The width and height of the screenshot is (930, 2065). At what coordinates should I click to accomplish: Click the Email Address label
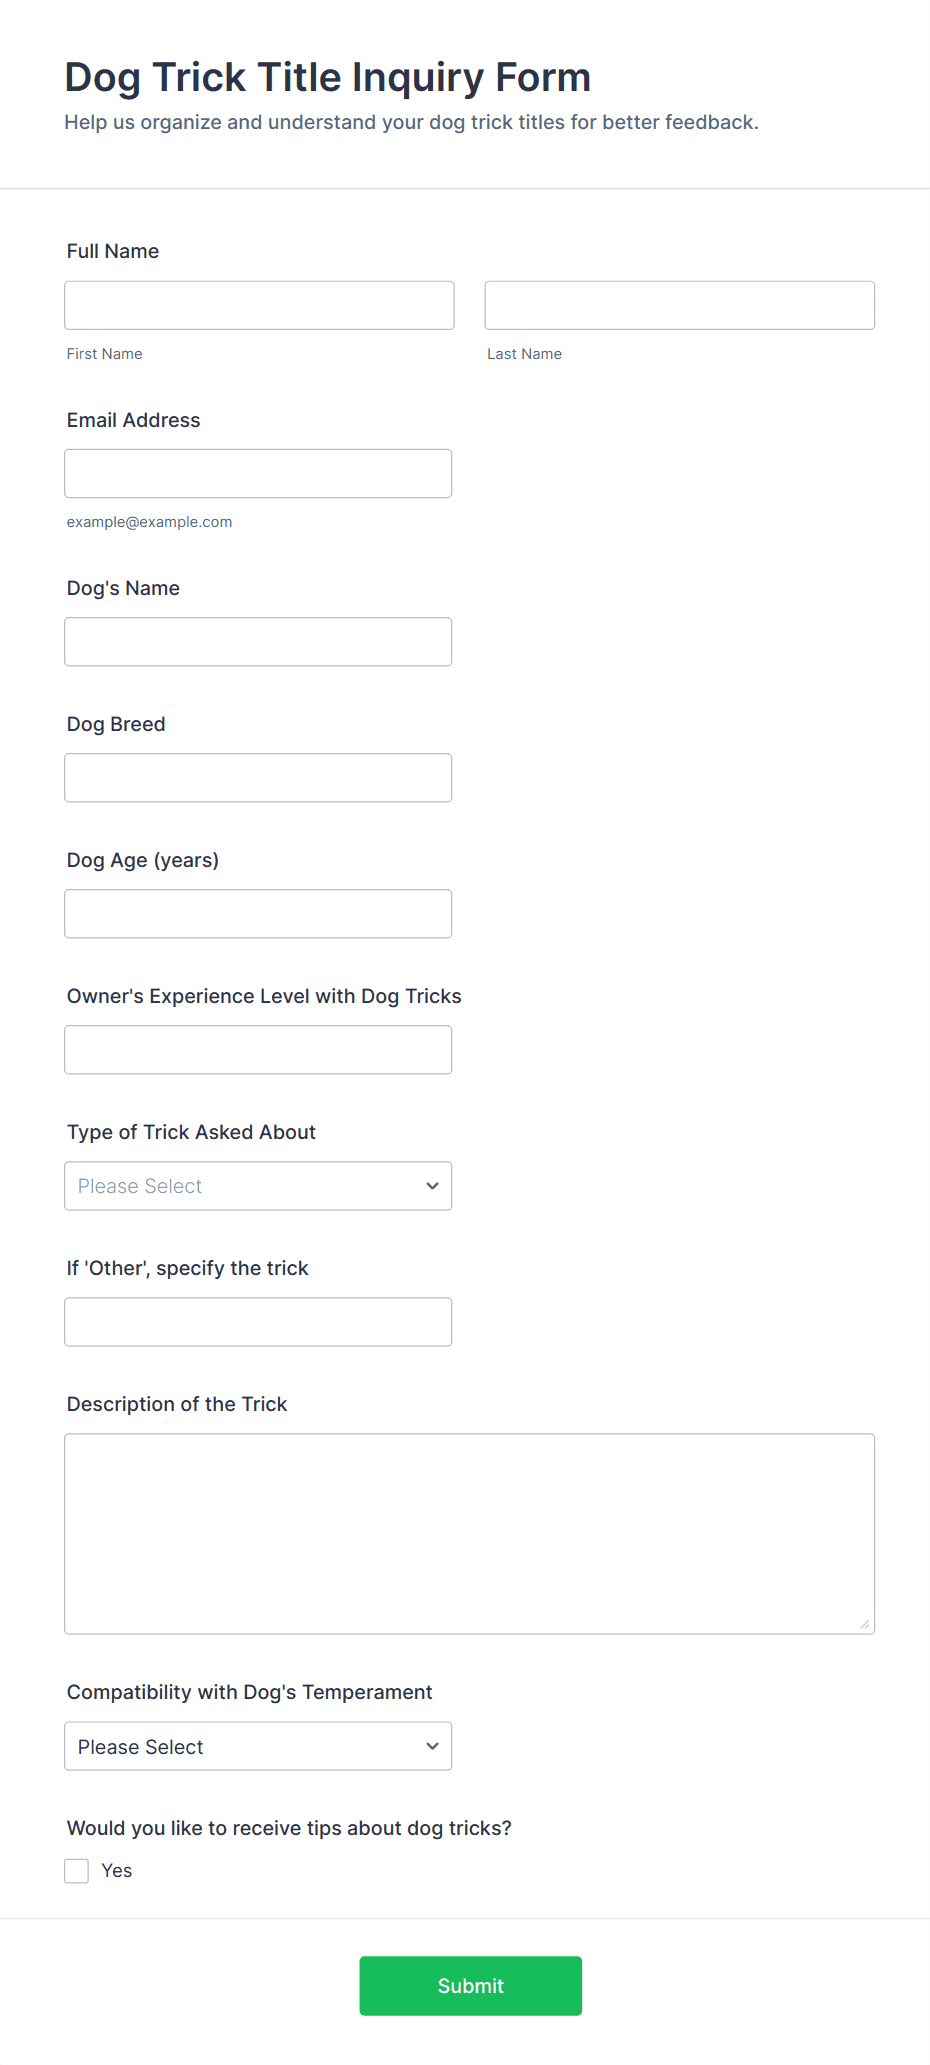pos(133,420)
